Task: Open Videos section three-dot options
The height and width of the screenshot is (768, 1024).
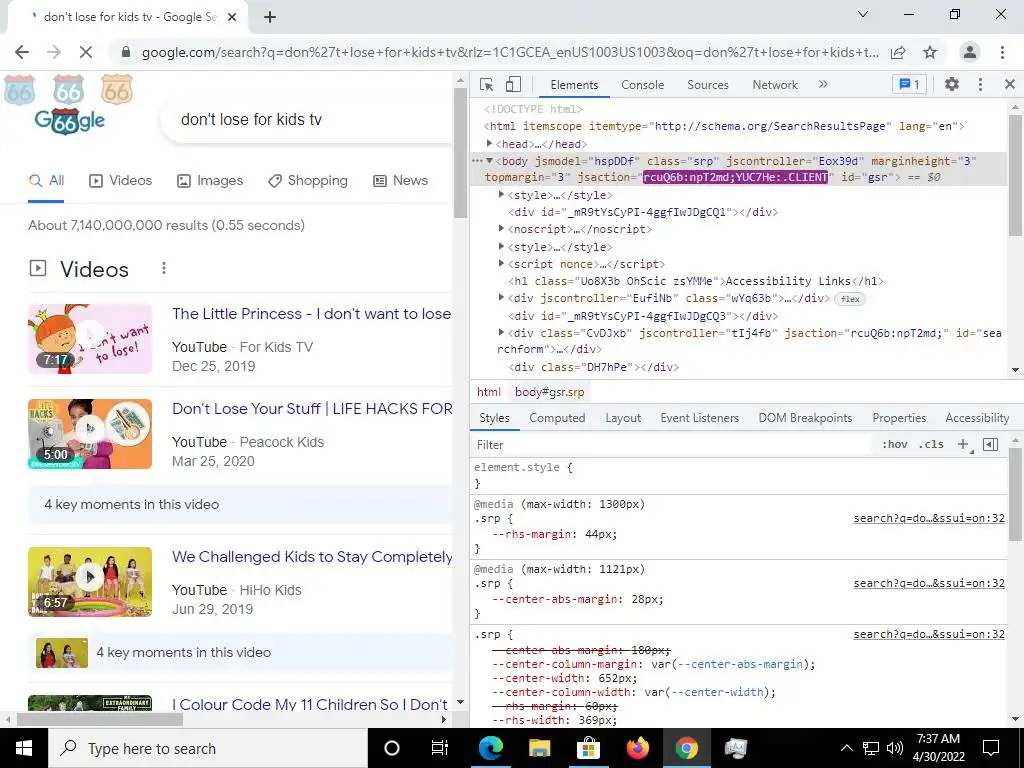Action: pos(164,268)
